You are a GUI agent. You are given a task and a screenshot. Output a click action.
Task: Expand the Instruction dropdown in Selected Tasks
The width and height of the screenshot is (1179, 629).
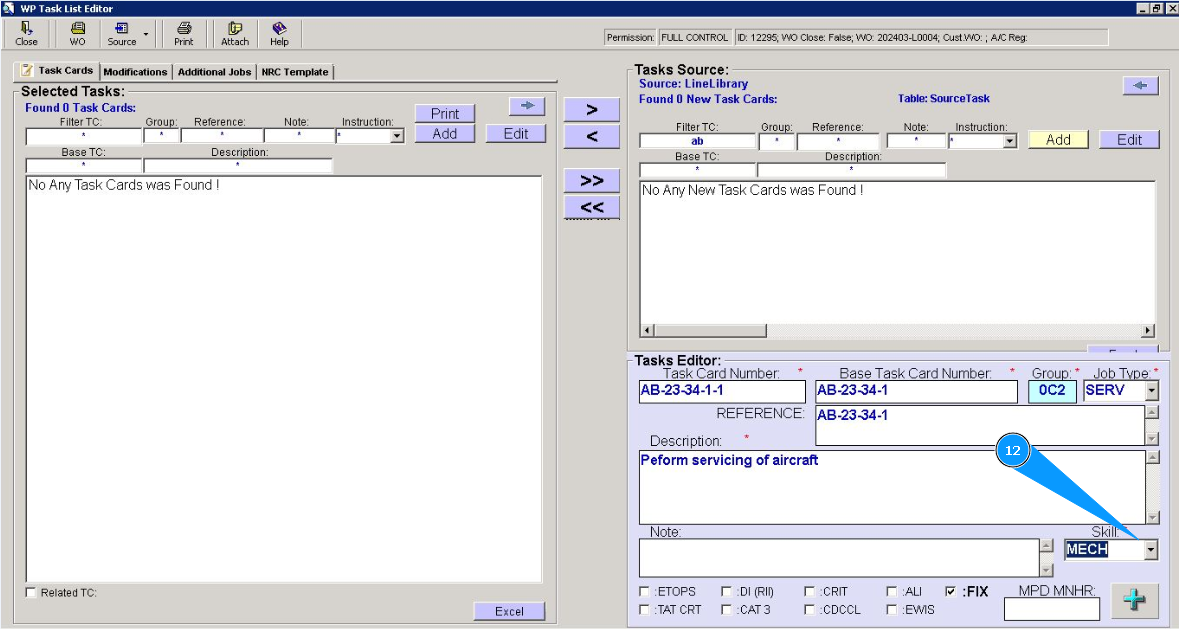[397, 136]
